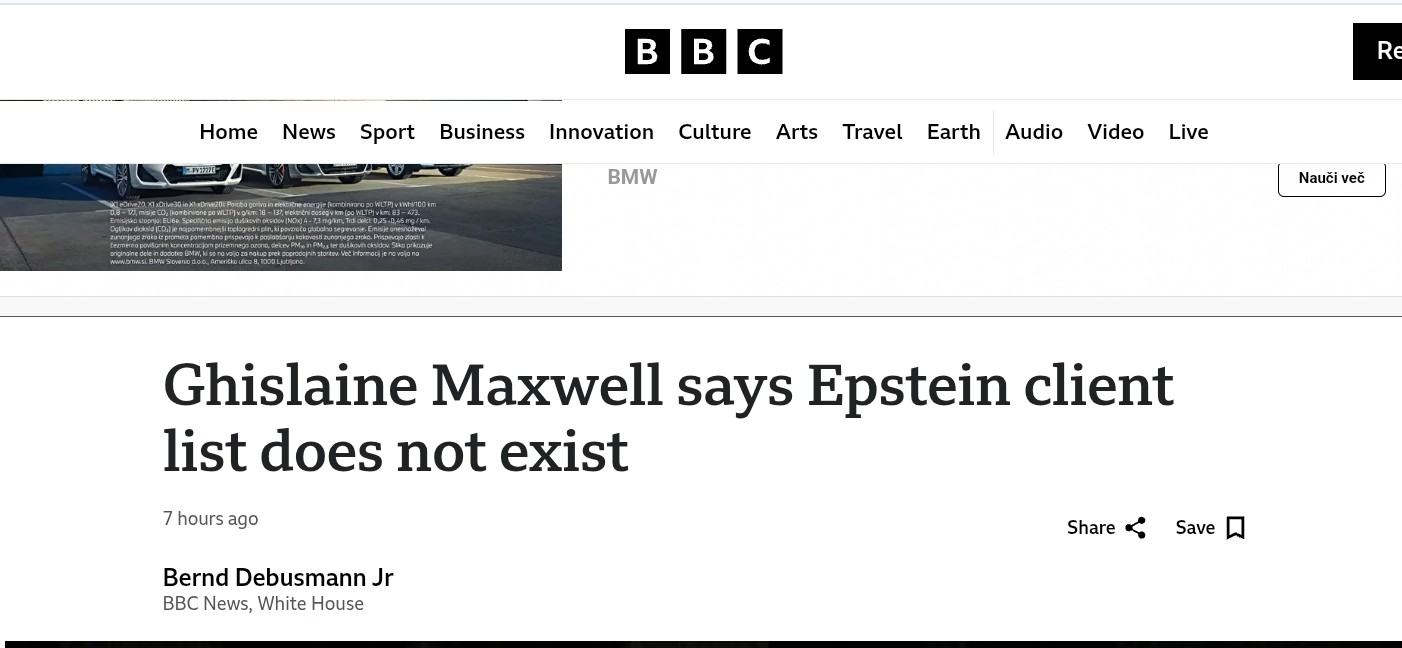Navigate to the Innovation section
This screenshot has width=1402, height=648.
click(601, 132)
